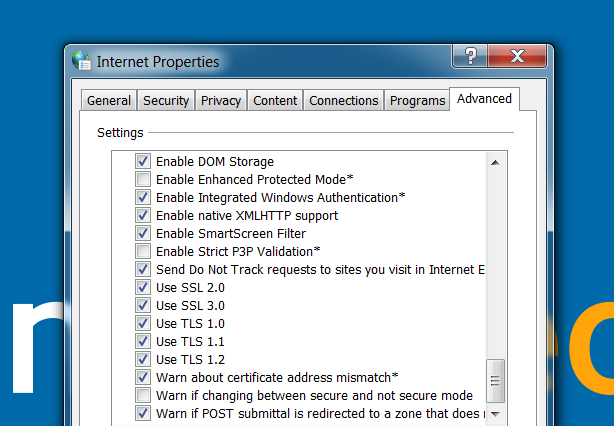Viewport: 614px width, 426px height.
Task: Click the settings list scroll up arrow
Action: point(495,162)
